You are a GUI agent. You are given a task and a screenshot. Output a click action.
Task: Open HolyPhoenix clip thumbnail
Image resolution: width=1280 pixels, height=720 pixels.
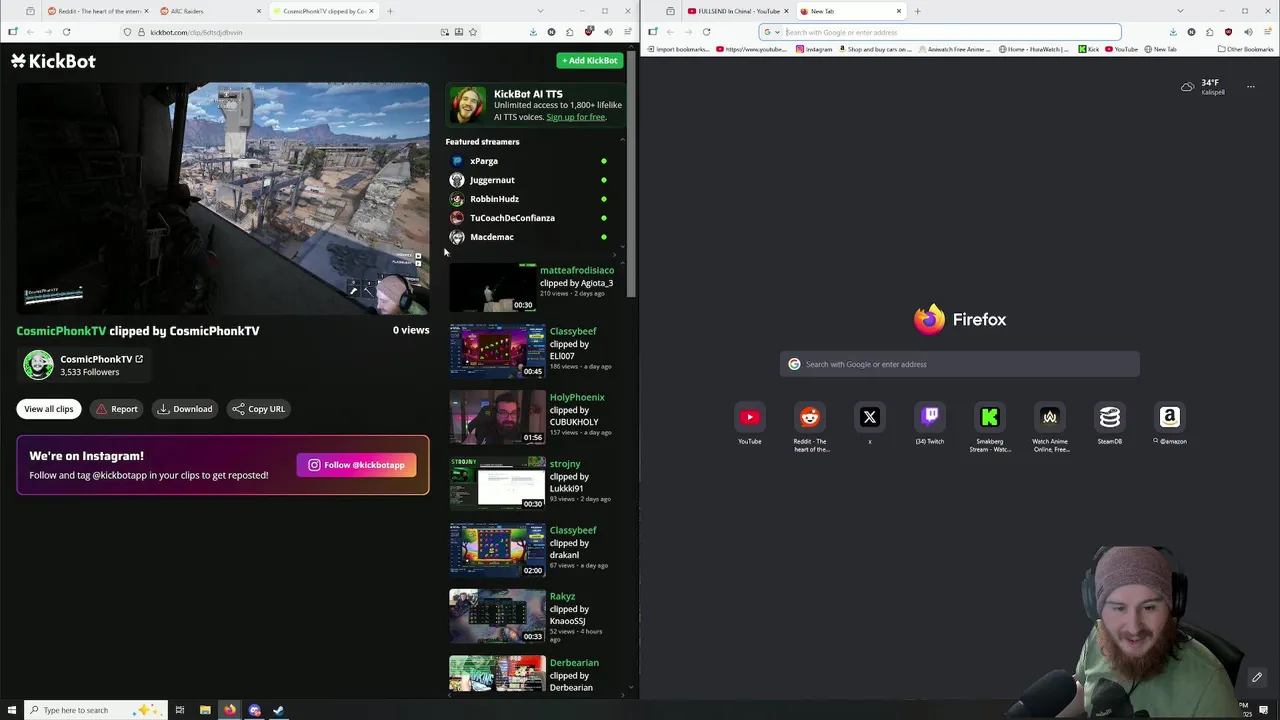point(497,418)
